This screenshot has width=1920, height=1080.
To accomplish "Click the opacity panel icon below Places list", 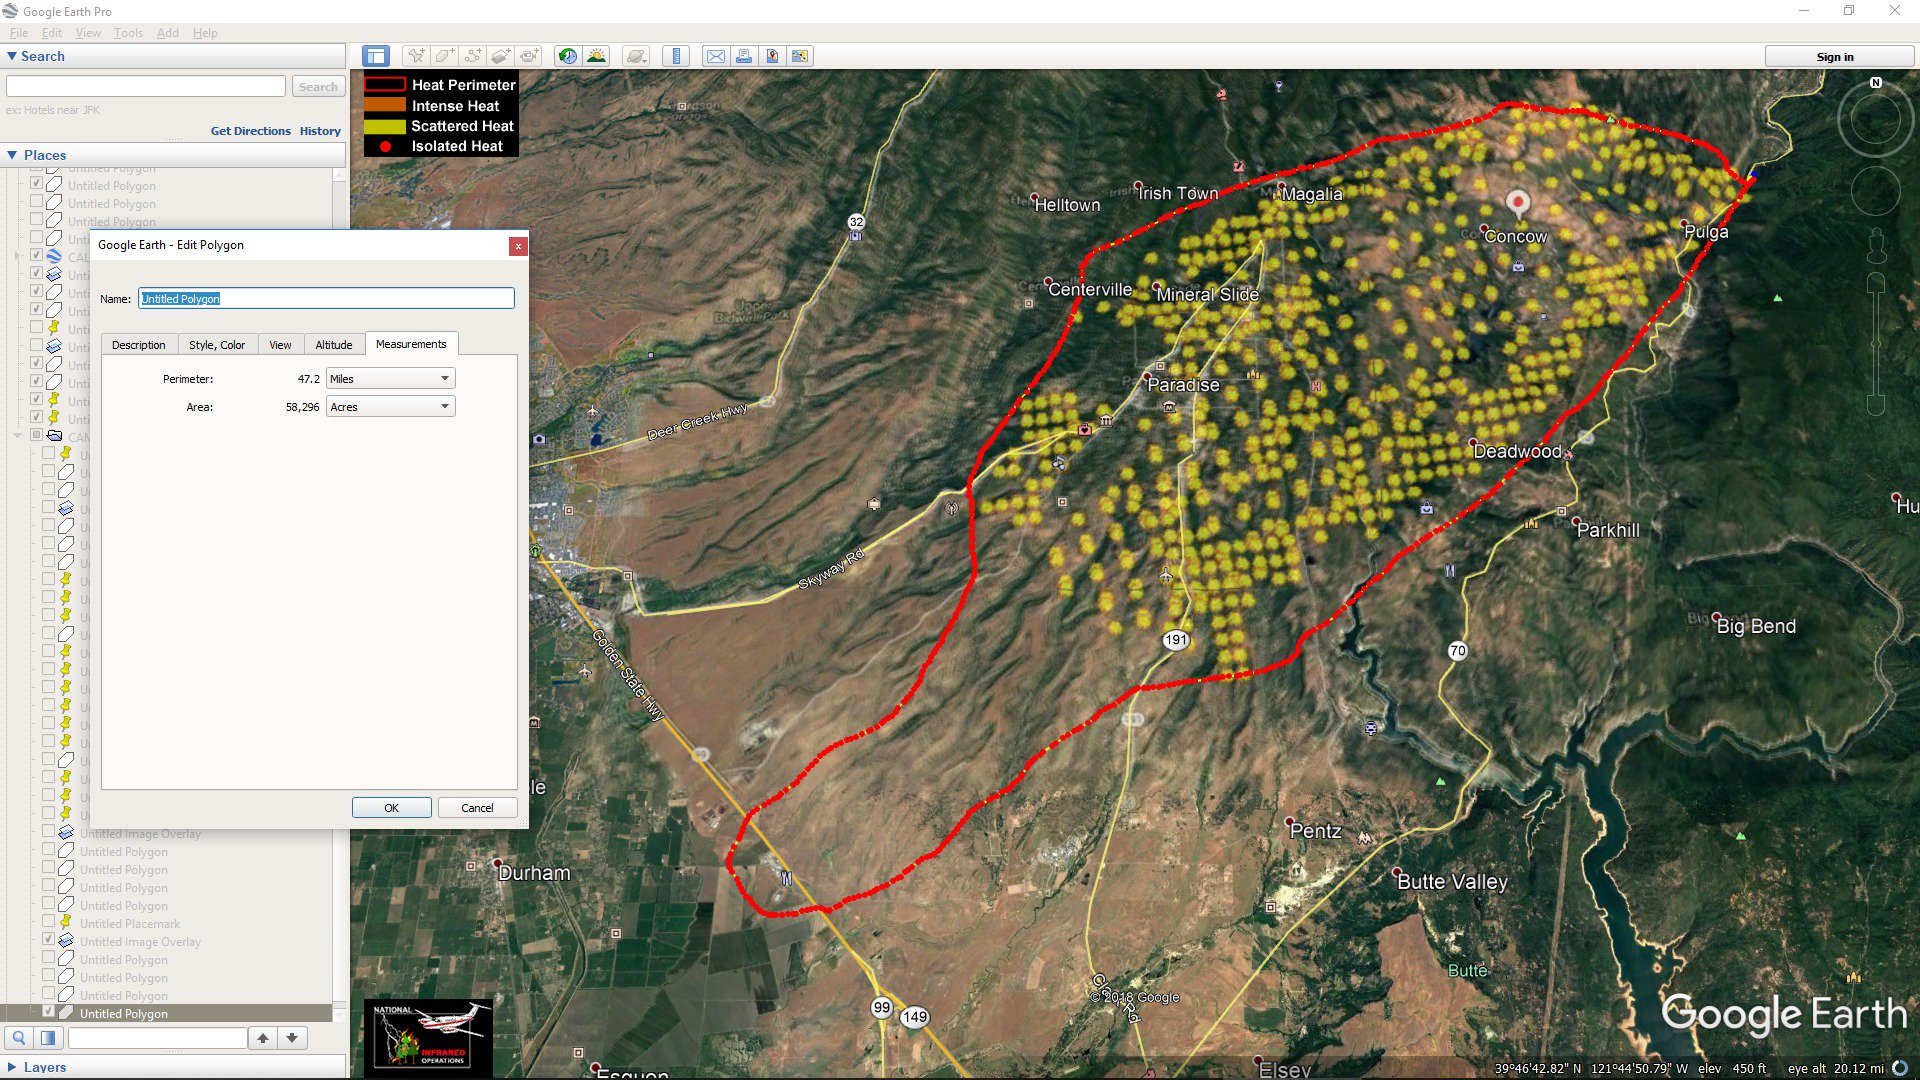I will pyautogui.click(x=47, y=1038).
